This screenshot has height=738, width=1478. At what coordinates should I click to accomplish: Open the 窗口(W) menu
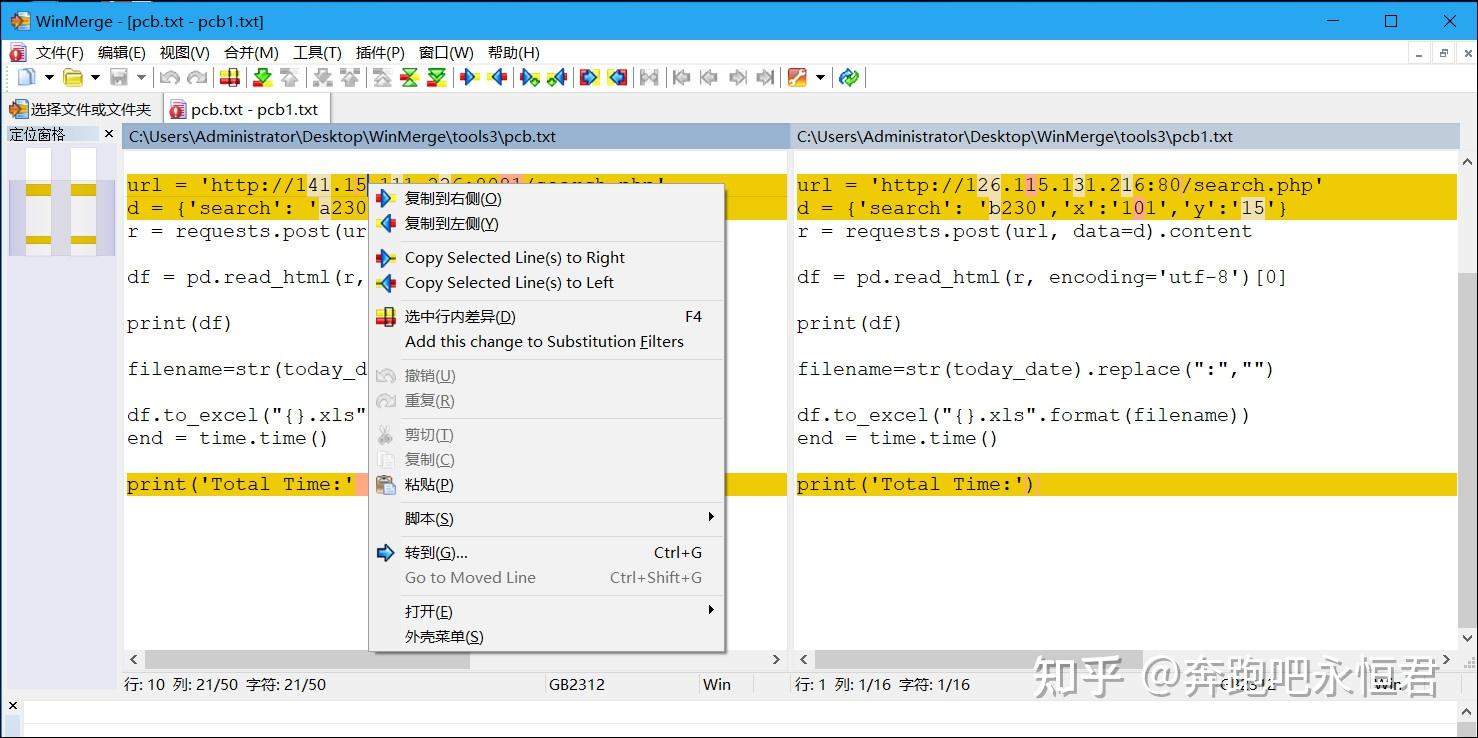coord(446,52)
